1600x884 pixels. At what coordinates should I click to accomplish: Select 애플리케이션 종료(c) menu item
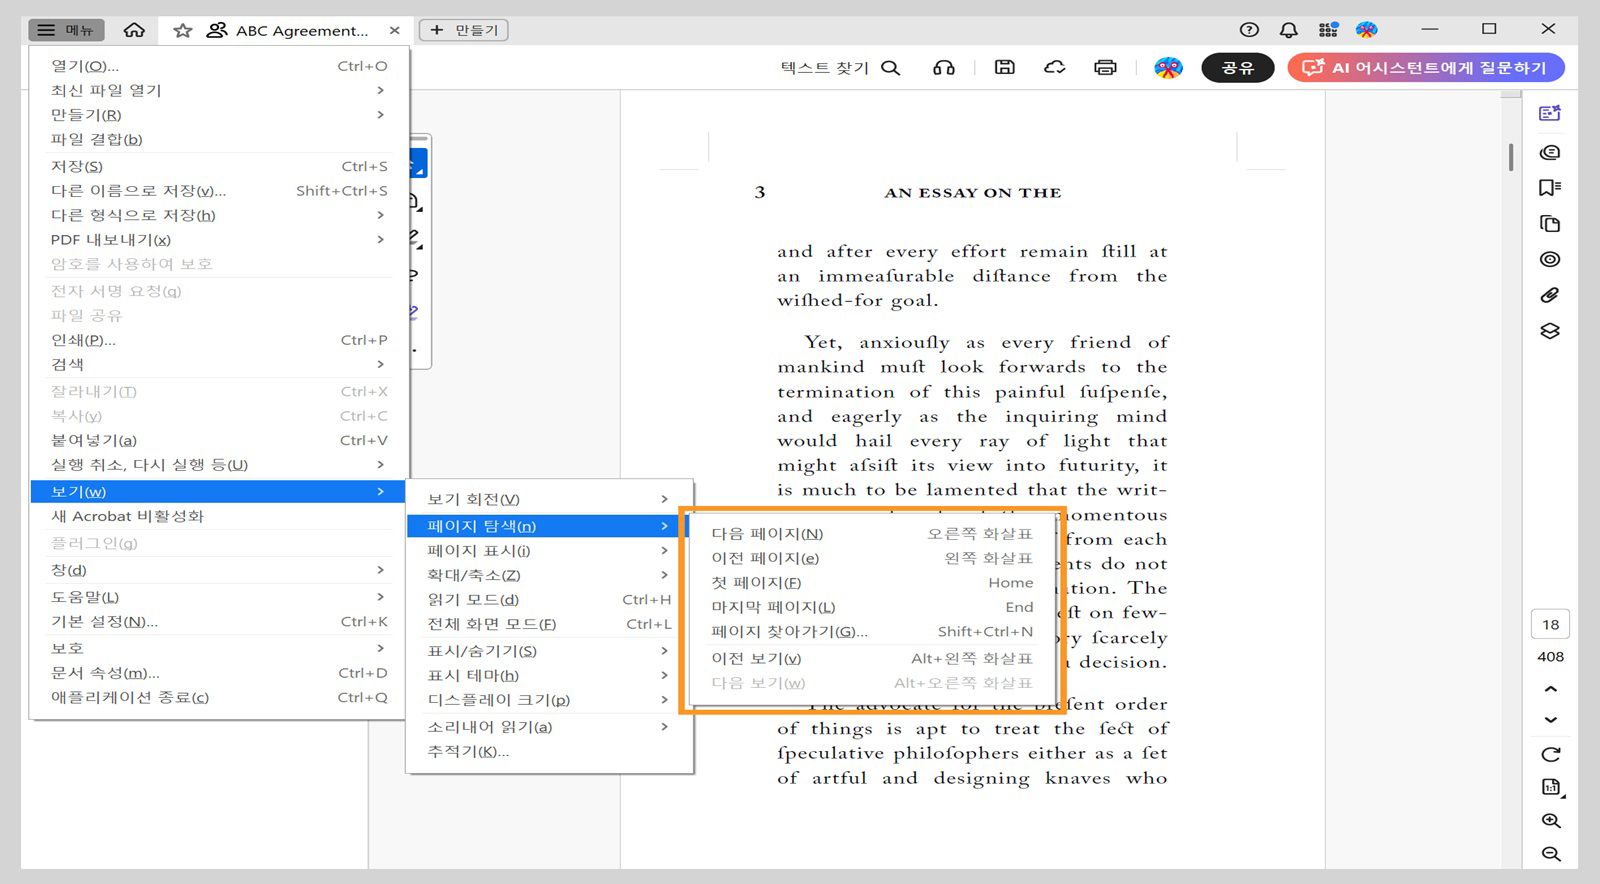pyautogui.click(x=219, y=697)
